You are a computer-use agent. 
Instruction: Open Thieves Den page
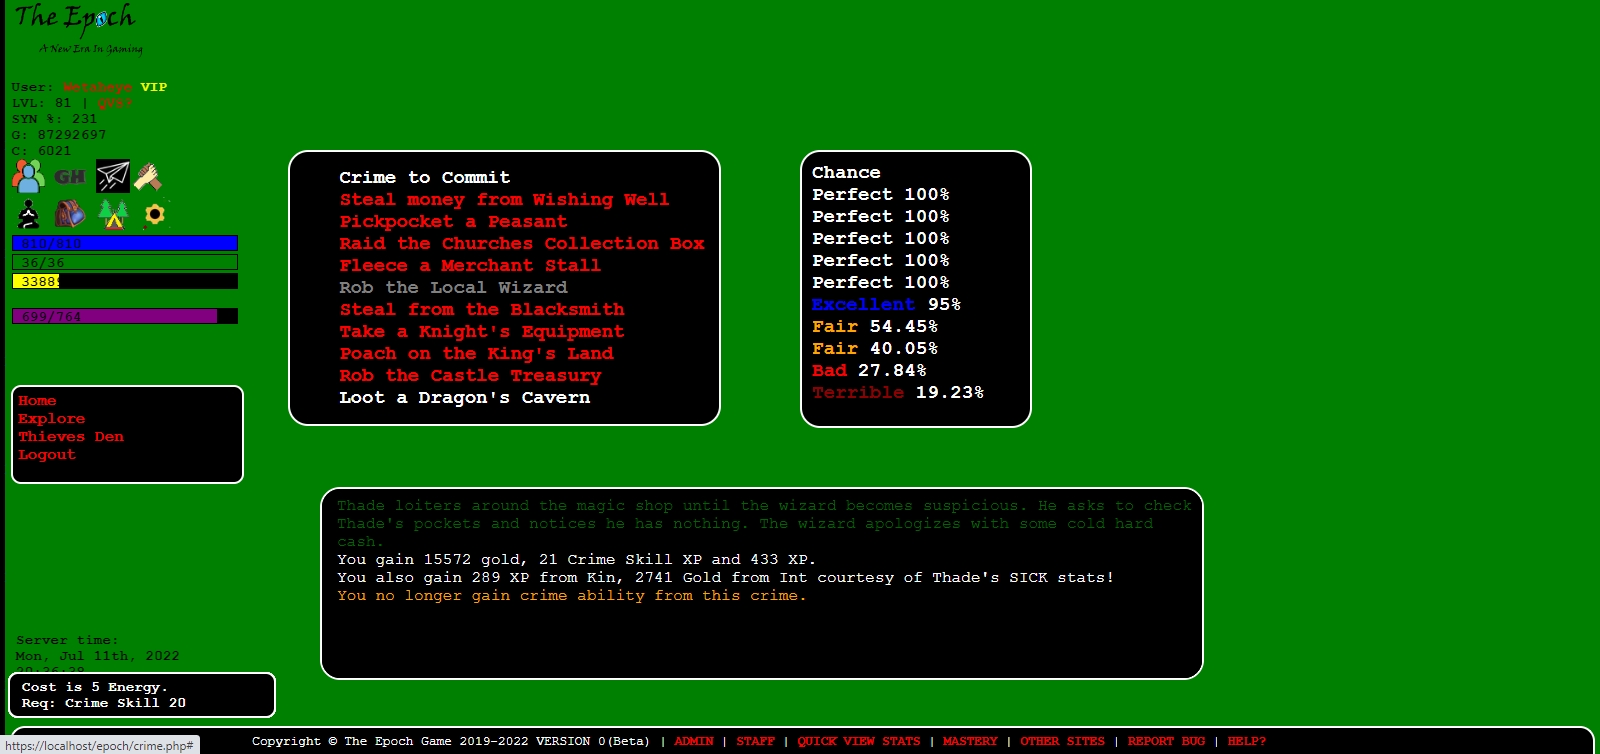pos(70,437)
